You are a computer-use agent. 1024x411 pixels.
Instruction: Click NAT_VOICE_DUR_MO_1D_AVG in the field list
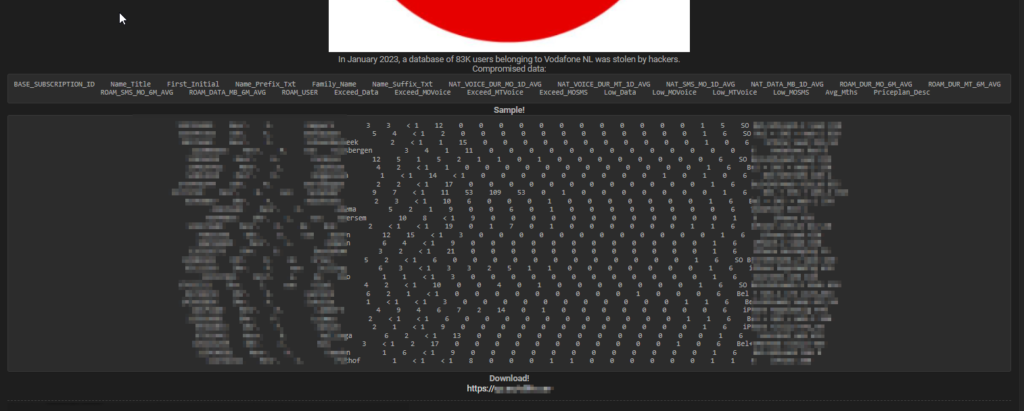click(495, 84)
